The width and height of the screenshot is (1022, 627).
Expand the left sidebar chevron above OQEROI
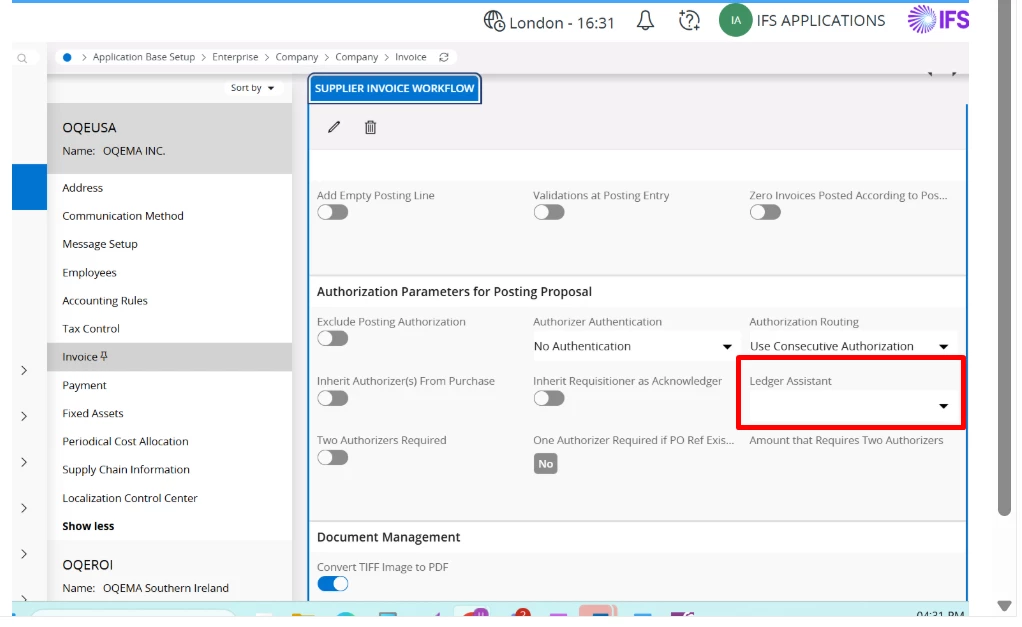click(24, 554)
